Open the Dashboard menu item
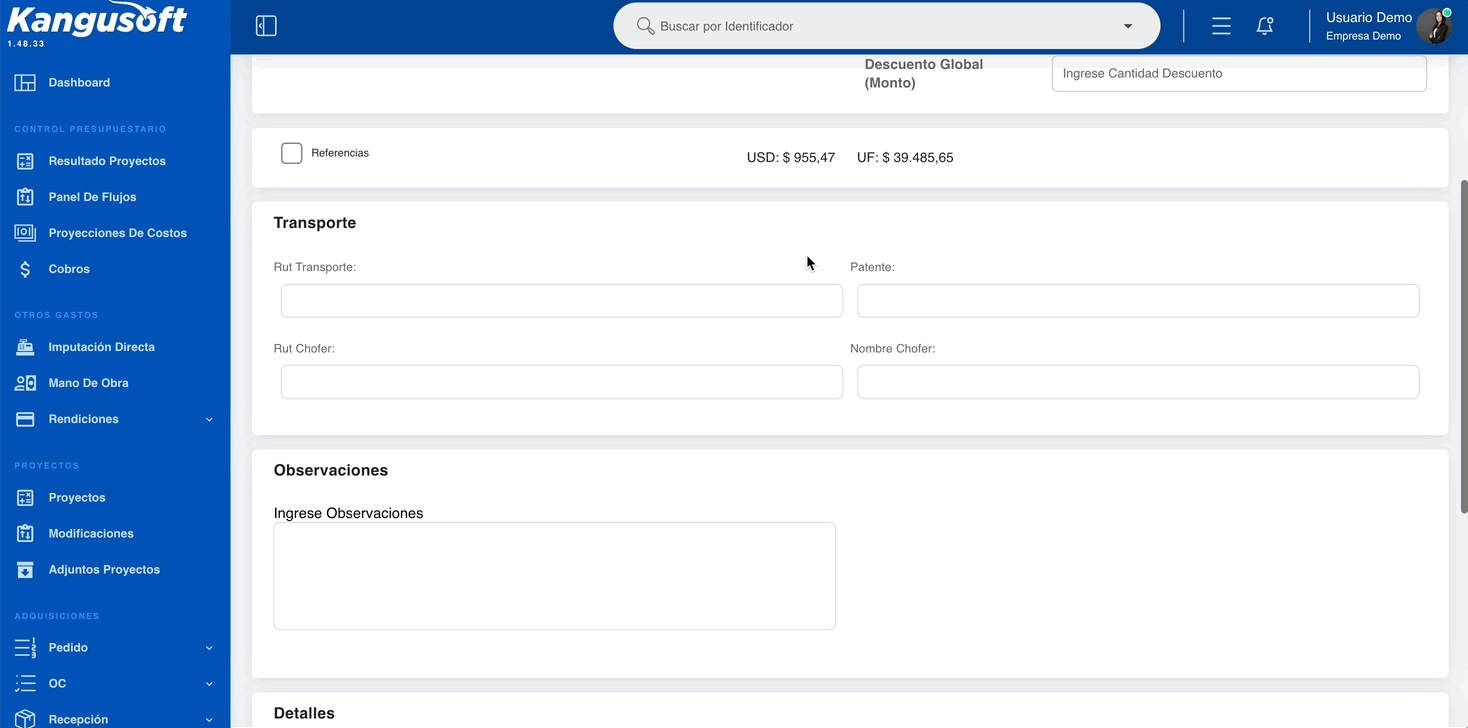Image resolution: width=1468 pixels, height=728 pixels. click(79, 83)
